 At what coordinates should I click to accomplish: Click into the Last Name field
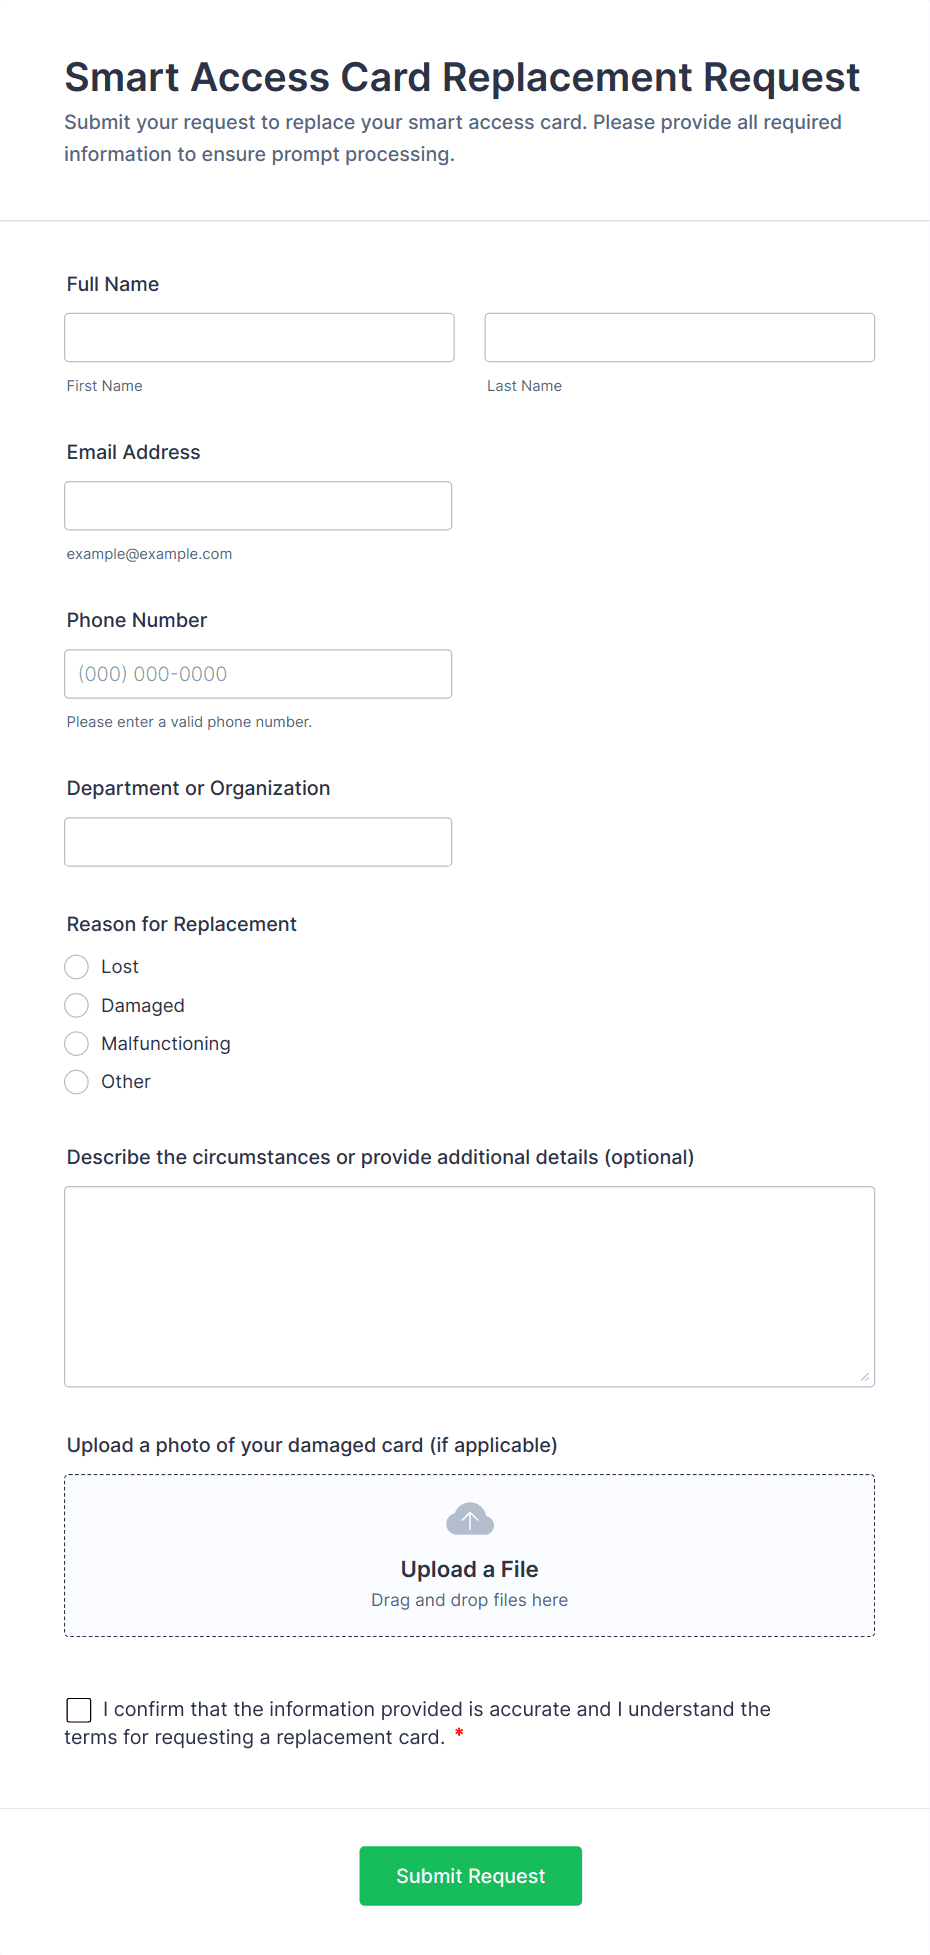coord(679,338)
